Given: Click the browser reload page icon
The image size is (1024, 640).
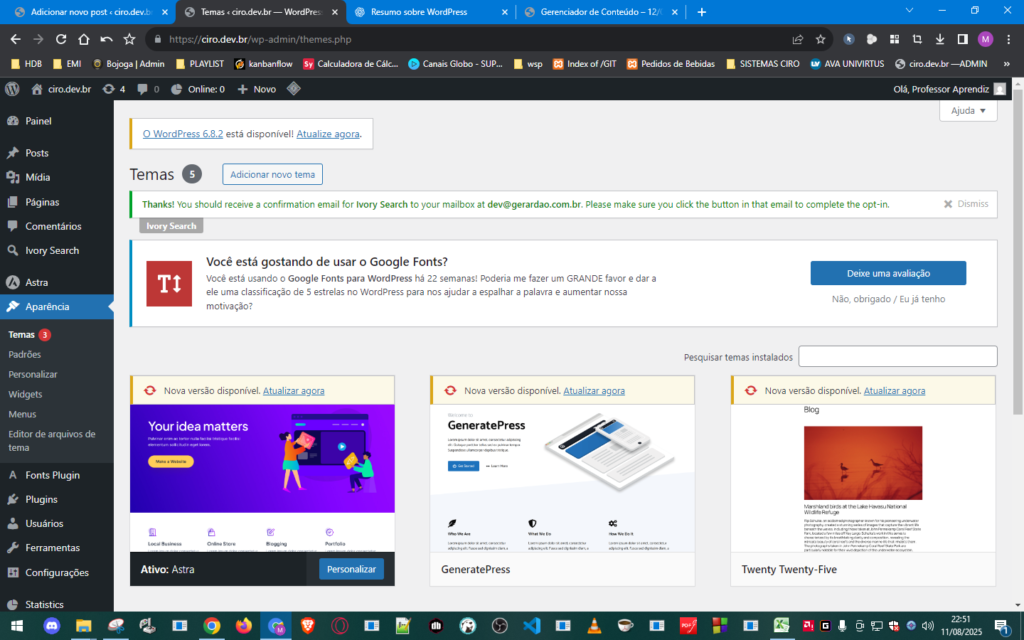Looking at the screenshot, I should point(61,39).
